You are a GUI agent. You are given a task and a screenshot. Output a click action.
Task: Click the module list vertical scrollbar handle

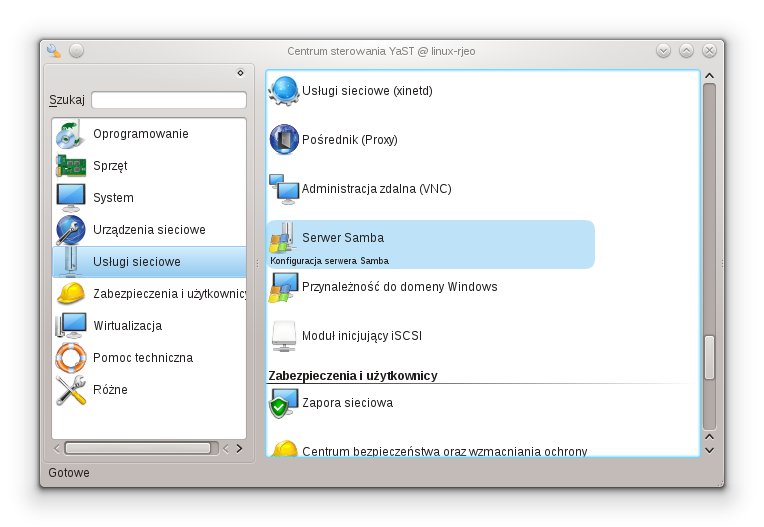(709, 357)
